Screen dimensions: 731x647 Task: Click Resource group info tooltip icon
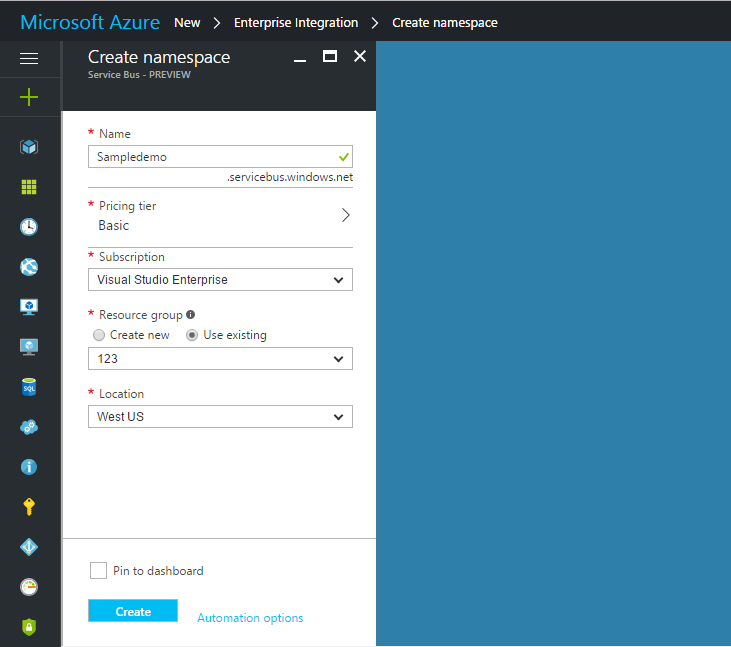click(190, 315)
